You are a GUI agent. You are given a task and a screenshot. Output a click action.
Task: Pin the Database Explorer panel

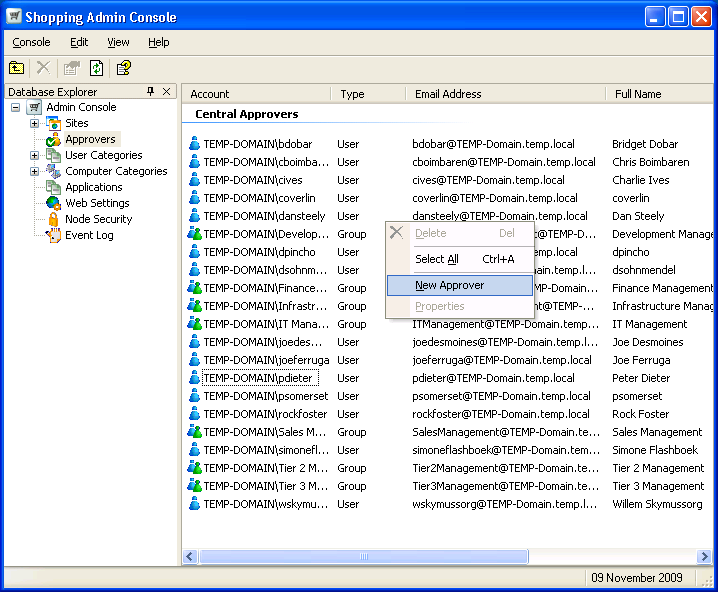pos(151,92)
